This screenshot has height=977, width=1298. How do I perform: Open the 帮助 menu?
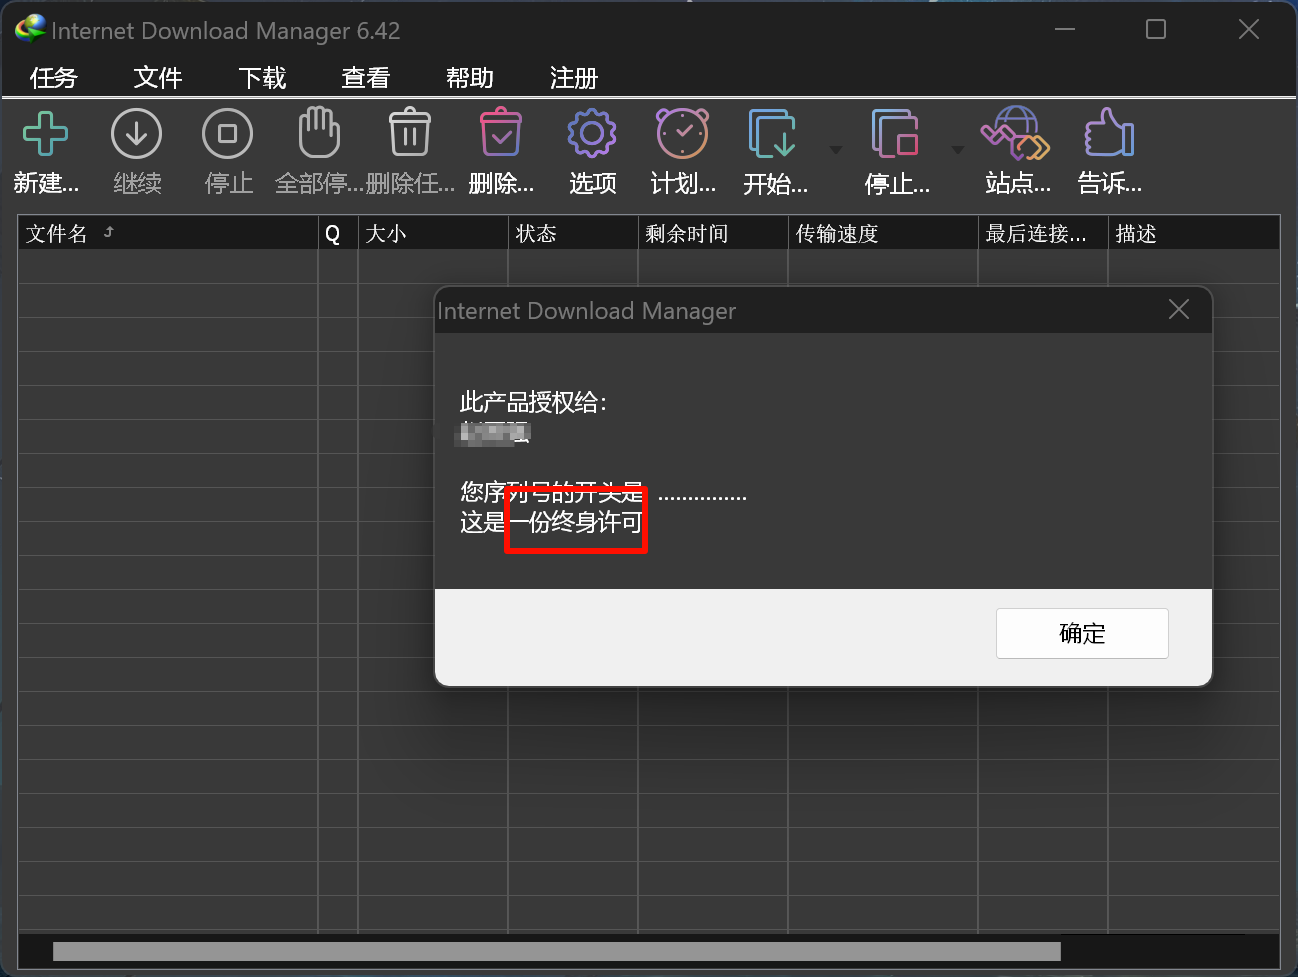click(x=470, y=78)
